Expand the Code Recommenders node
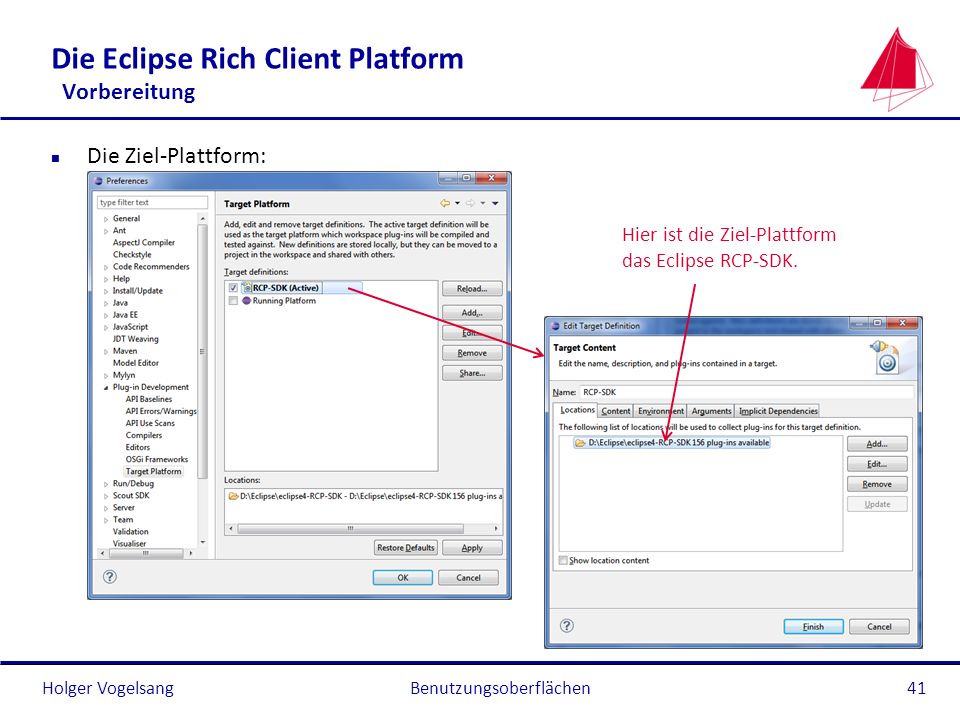Image resolution: width=960 pixels, height=720 pixels. [106, 267]
